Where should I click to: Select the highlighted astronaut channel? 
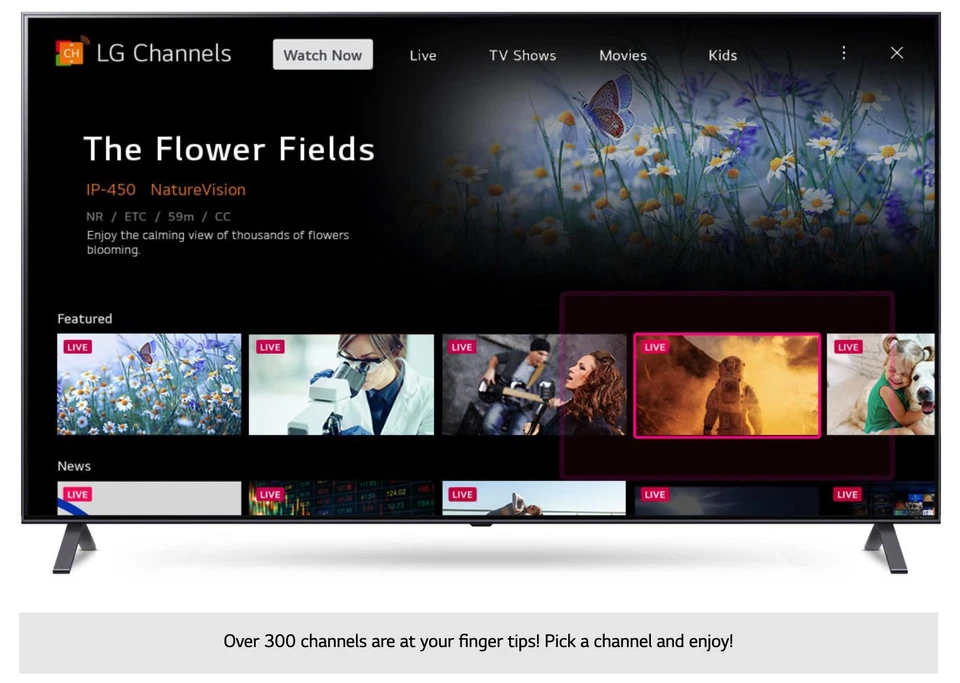[x=727, y=385]
